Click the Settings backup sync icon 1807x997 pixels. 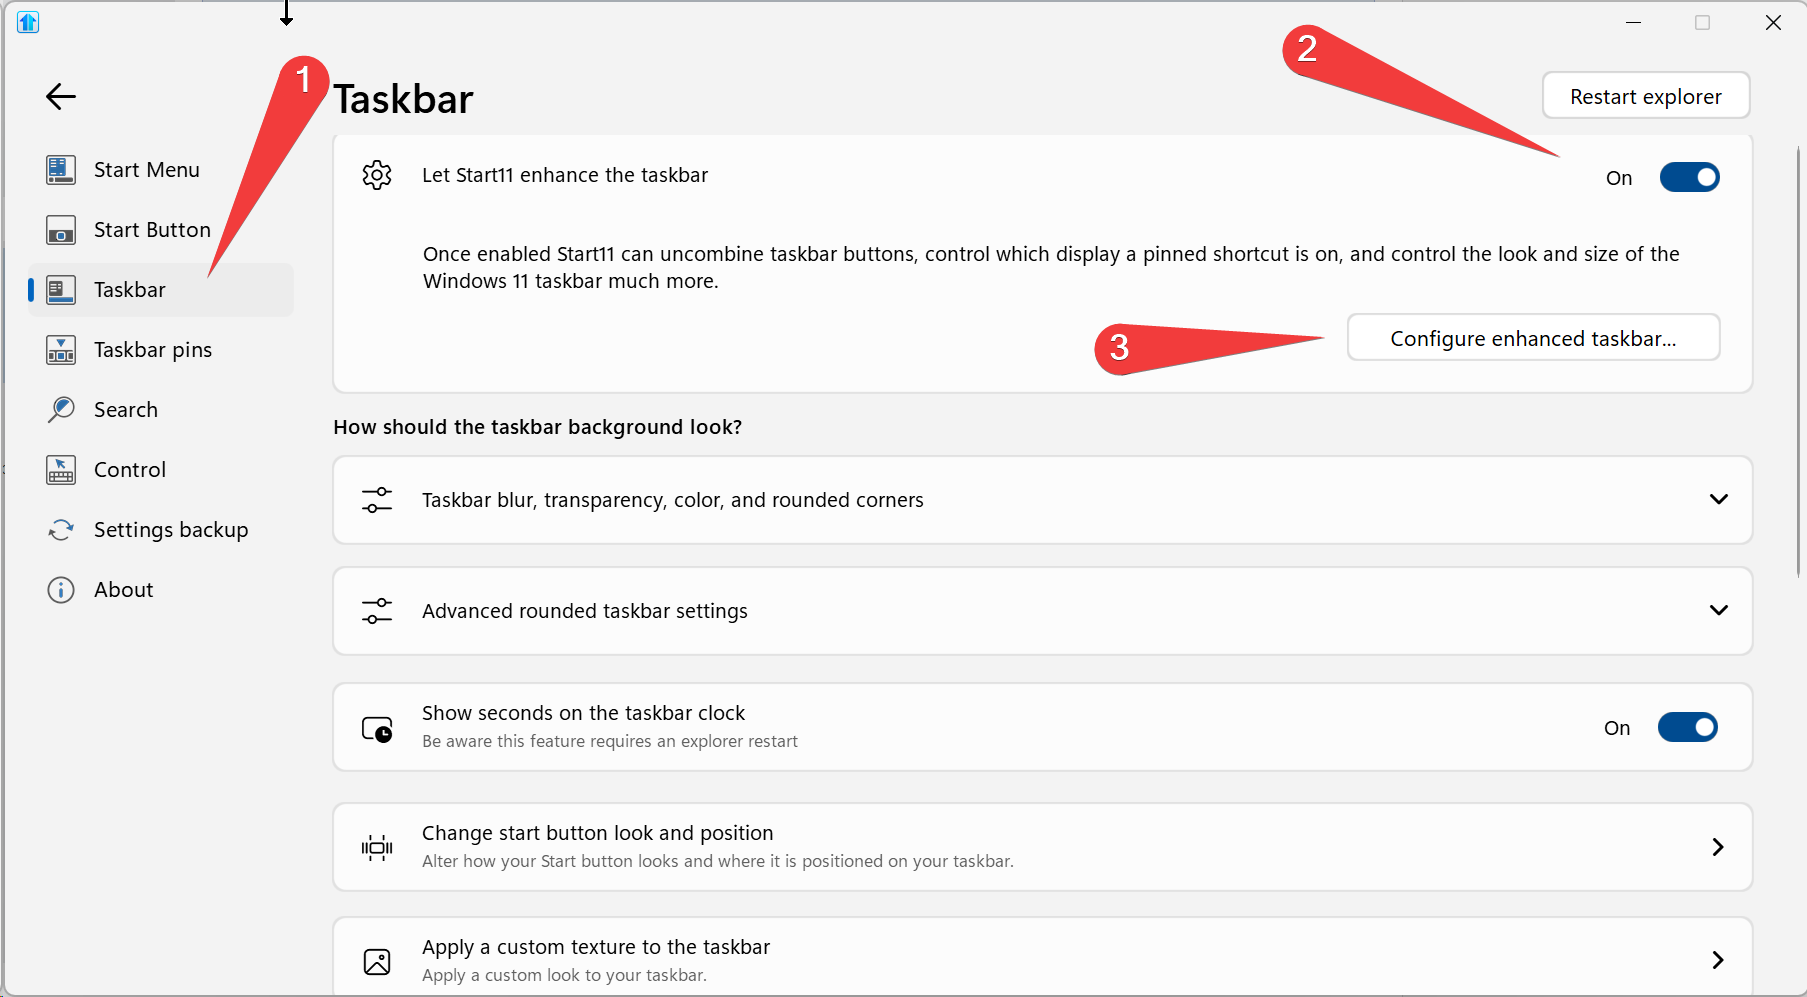[61, 530]
